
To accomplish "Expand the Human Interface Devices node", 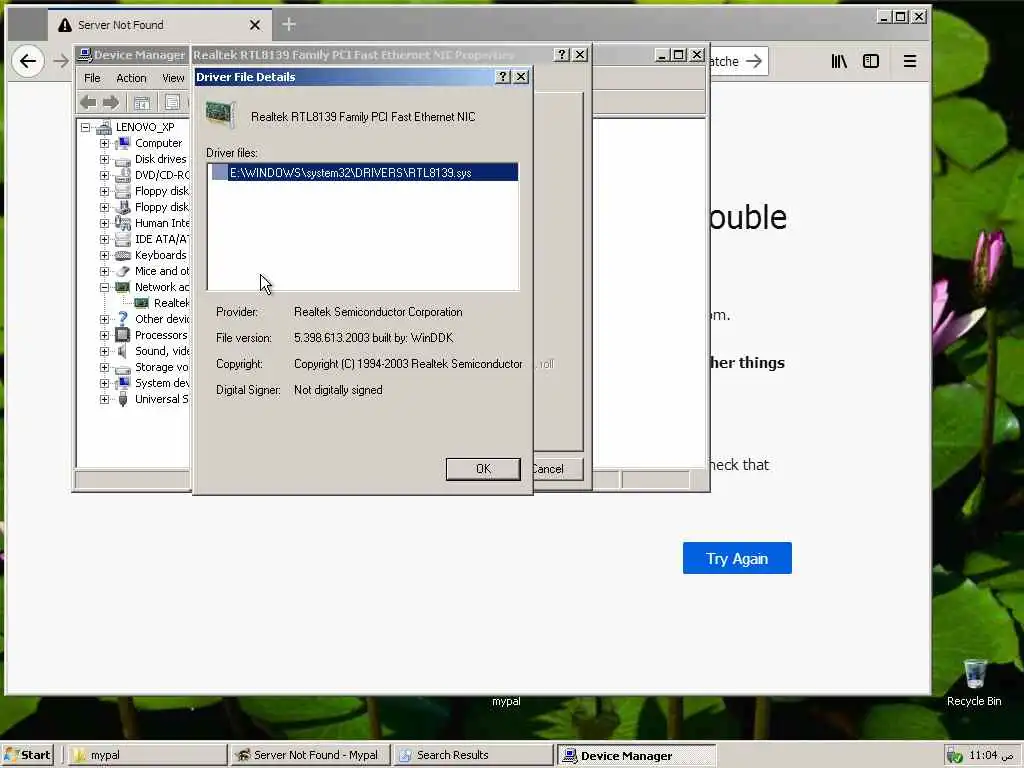I will (104, 223).
